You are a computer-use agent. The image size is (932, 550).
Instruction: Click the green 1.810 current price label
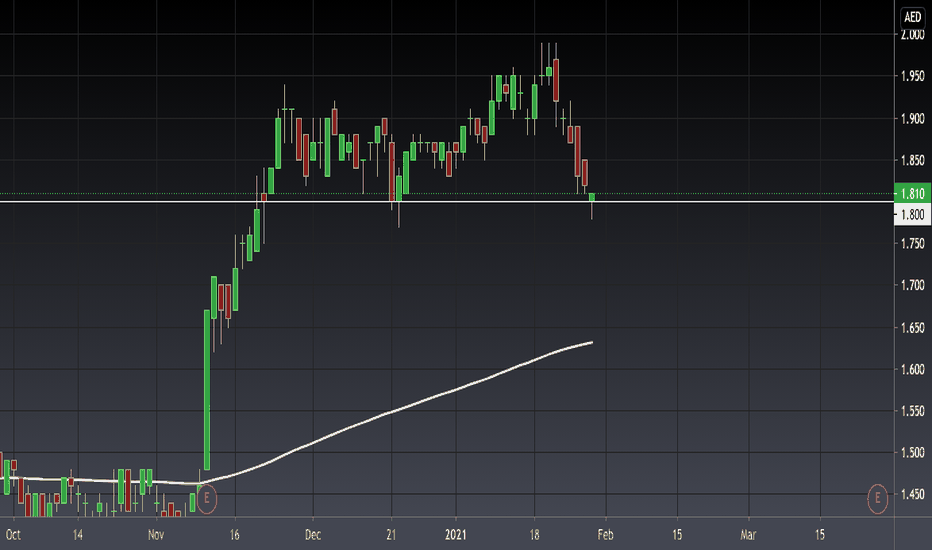click(x=912, y=193)
